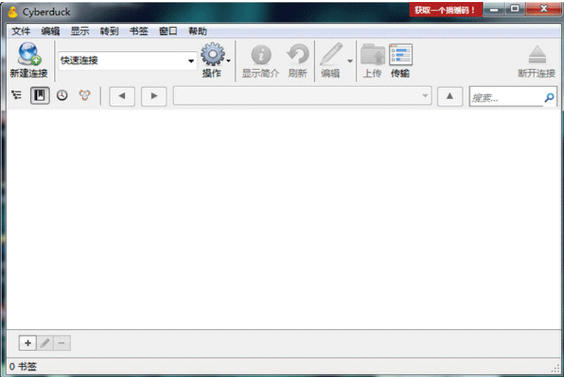Open the Edit toolbar dropdown arrow
This screenshot has height=377, width=564.
(x=350, y=61)
